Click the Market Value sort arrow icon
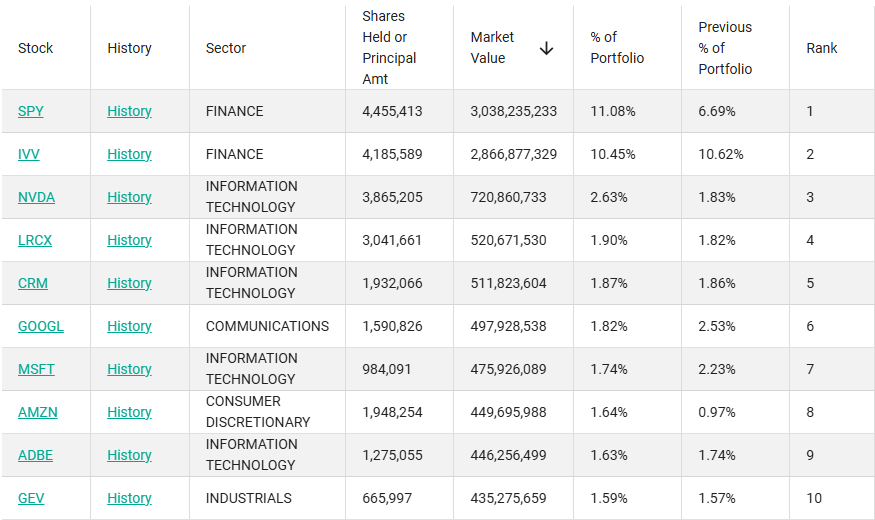875x520 pixels. click(x=546, y=48)
